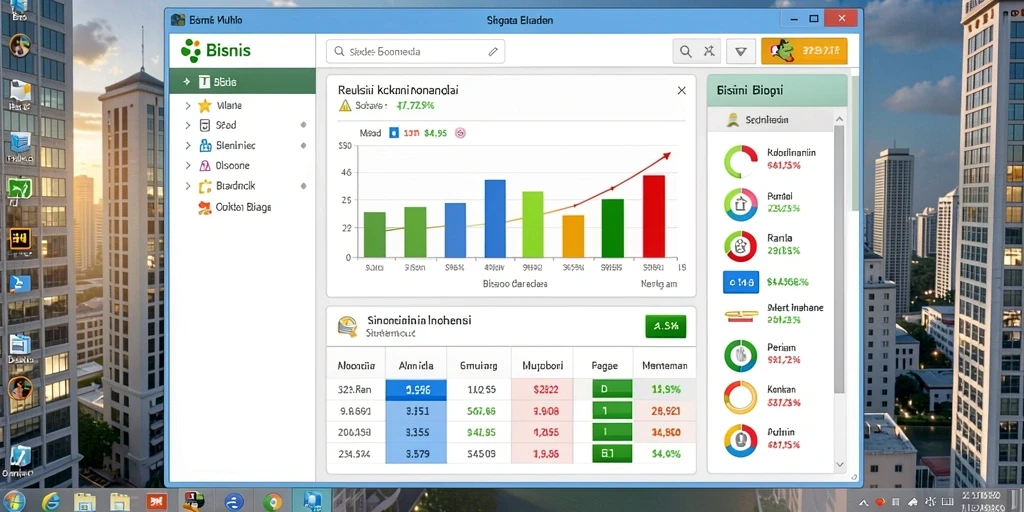The height and width of the screenshot is (512, 1024).
Task: Click the green 4.5% button
Action: (x=665, y=325)
